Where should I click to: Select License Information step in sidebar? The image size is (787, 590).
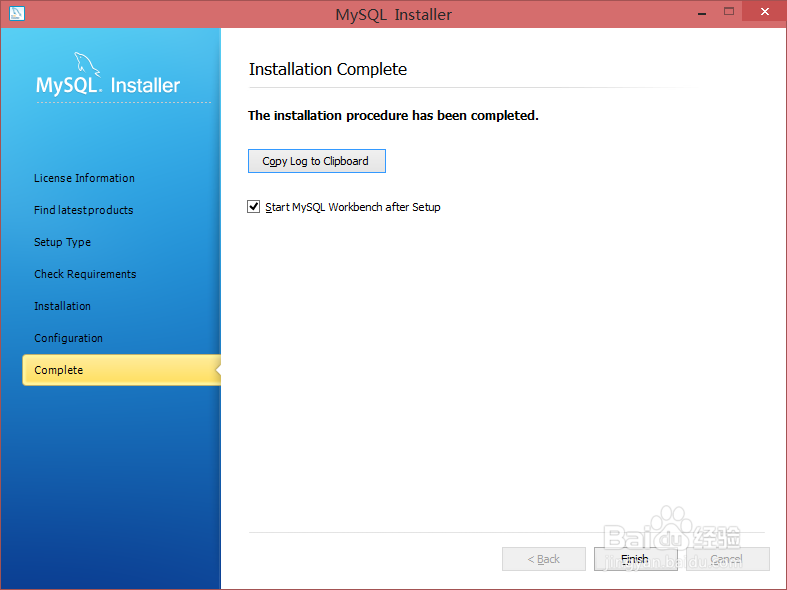click(x=84, y=178)
